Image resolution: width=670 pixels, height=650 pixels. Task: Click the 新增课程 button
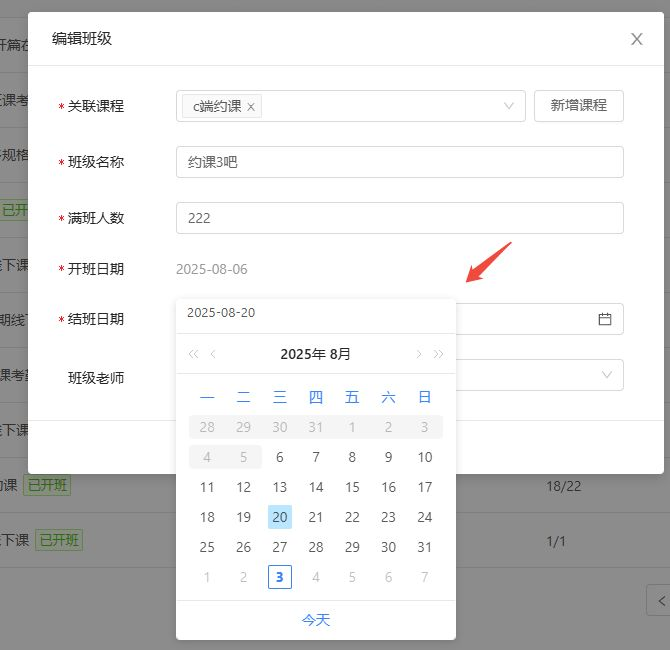[578, 106]
